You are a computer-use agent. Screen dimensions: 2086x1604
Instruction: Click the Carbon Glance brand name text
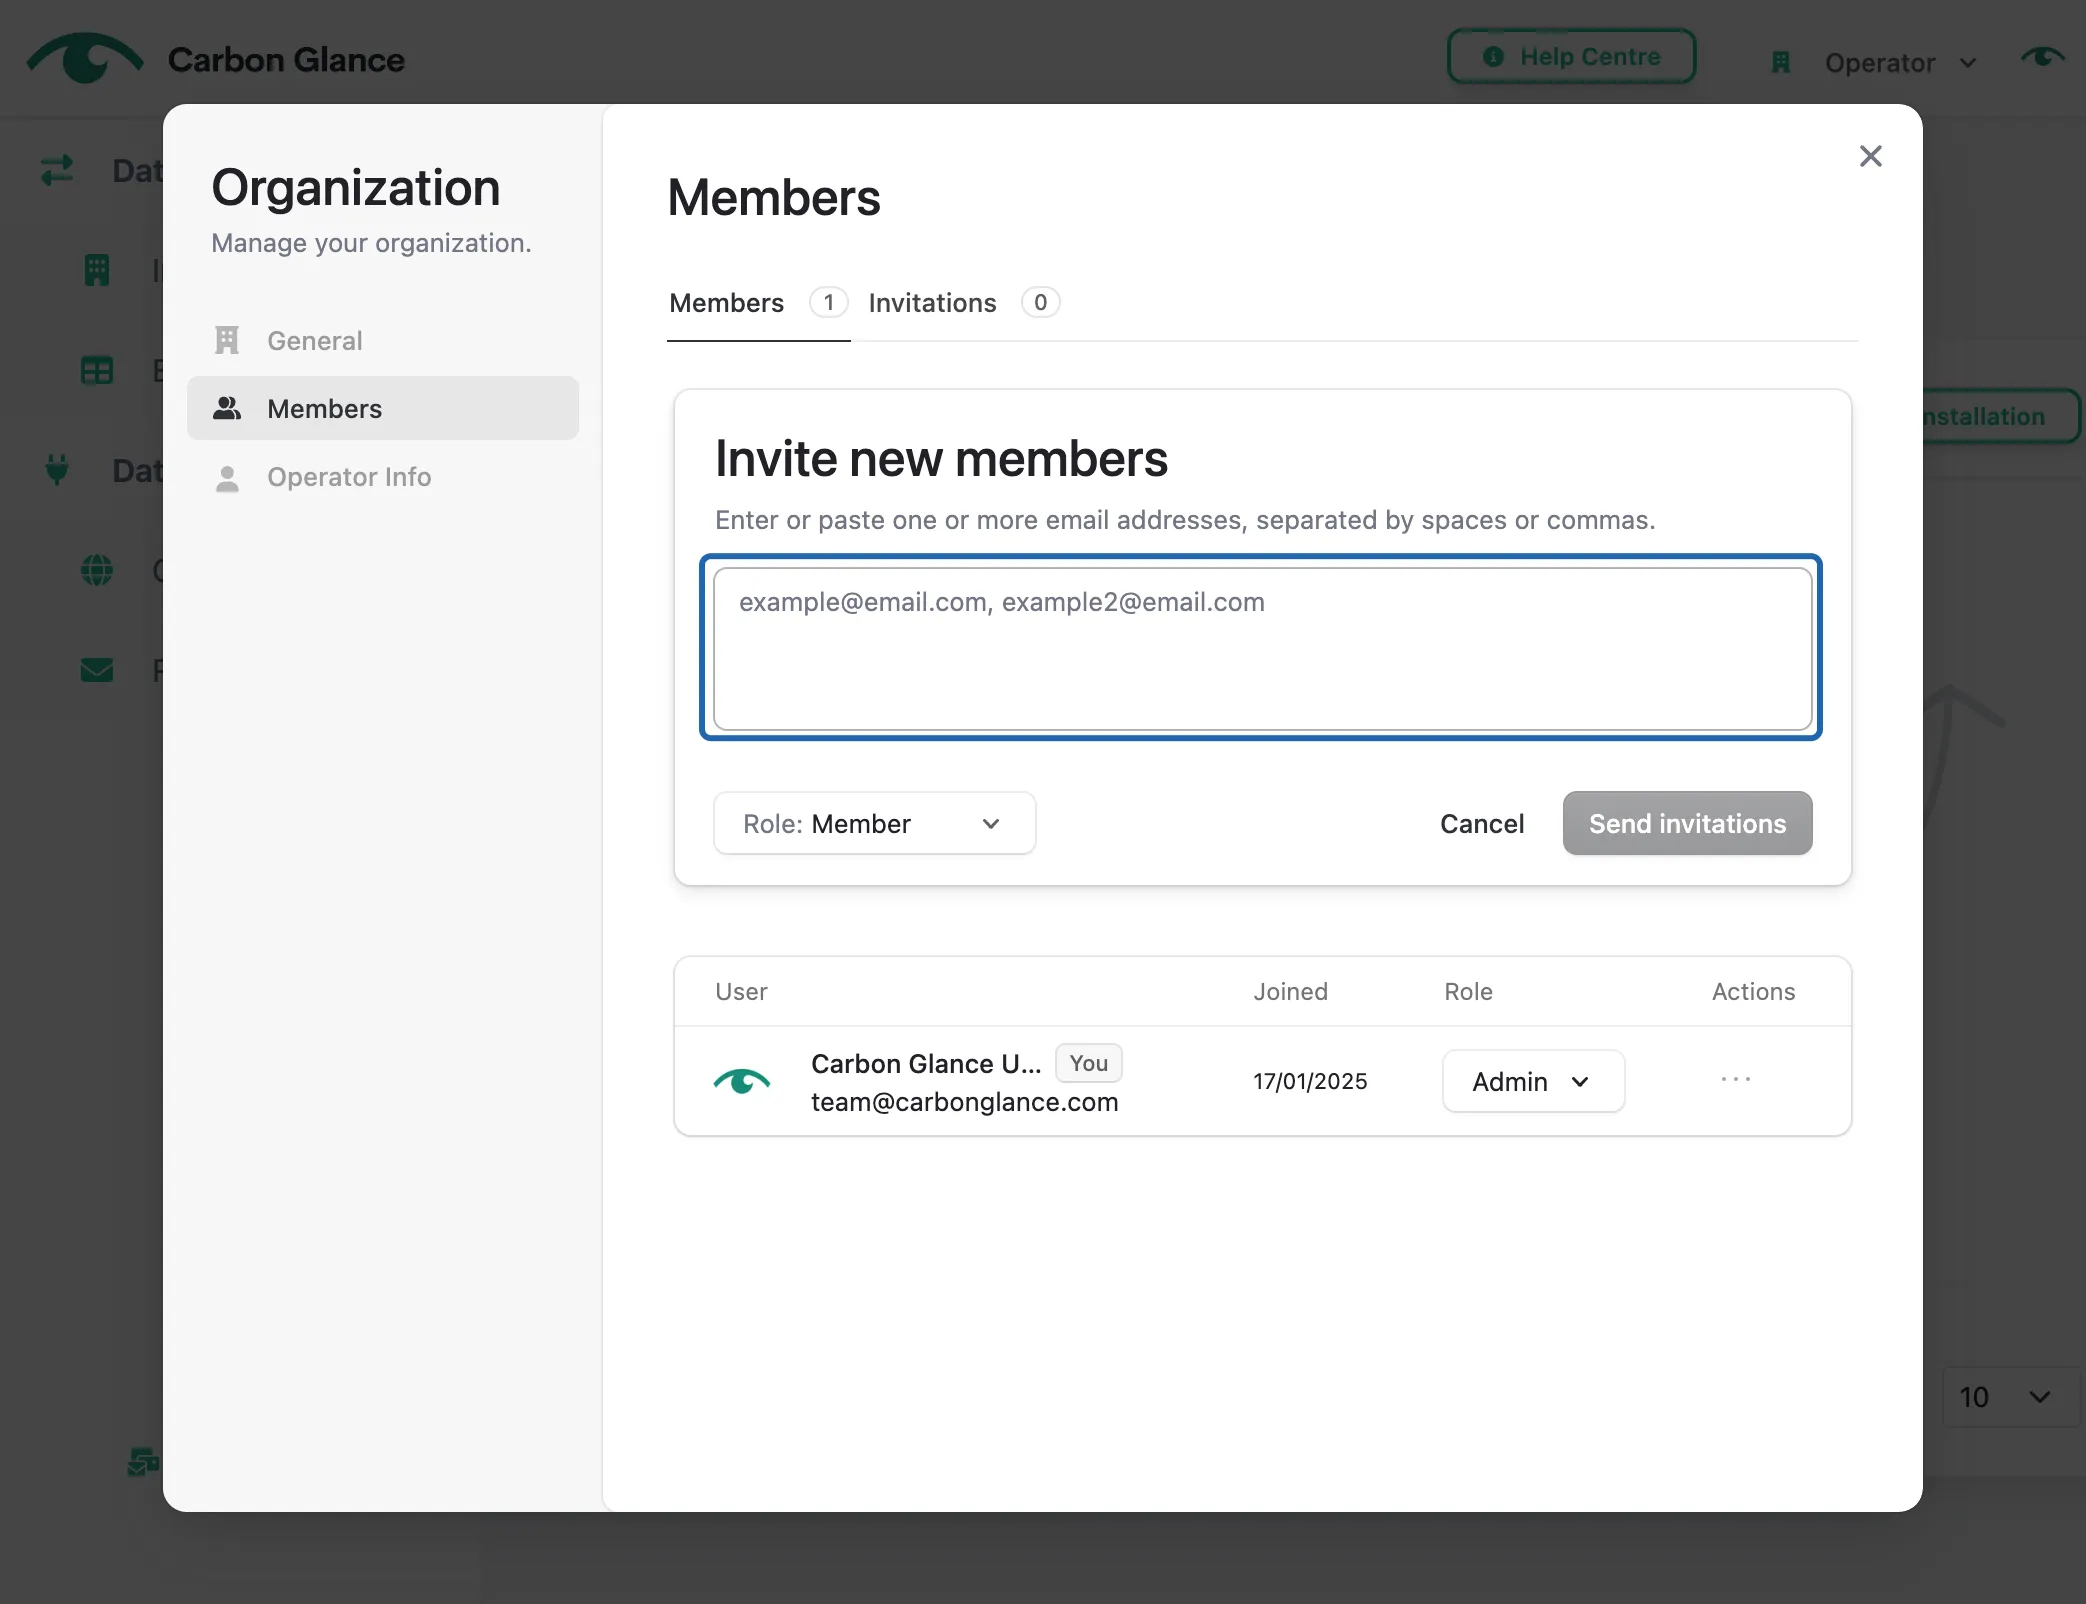point(286,60)
